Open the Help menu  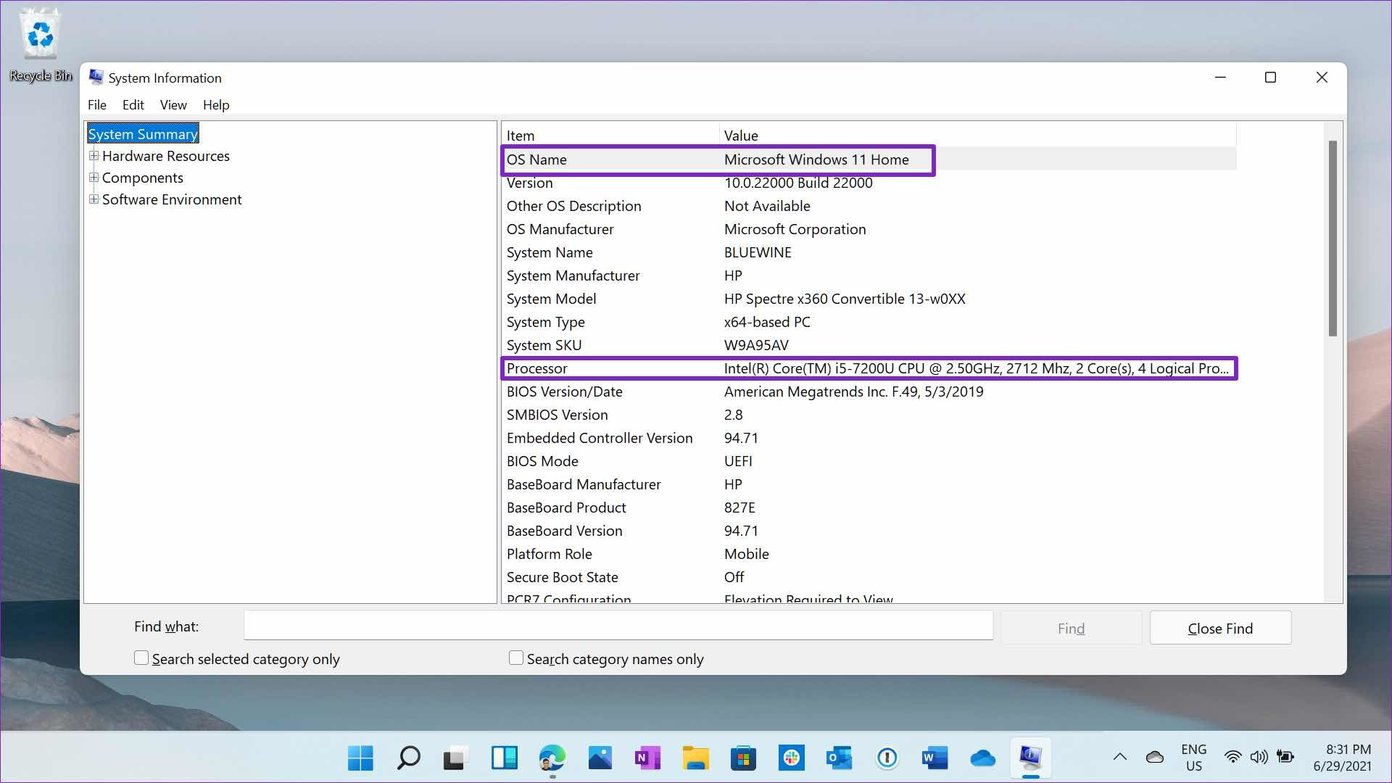pyautogui.click(x=216, y=105)
